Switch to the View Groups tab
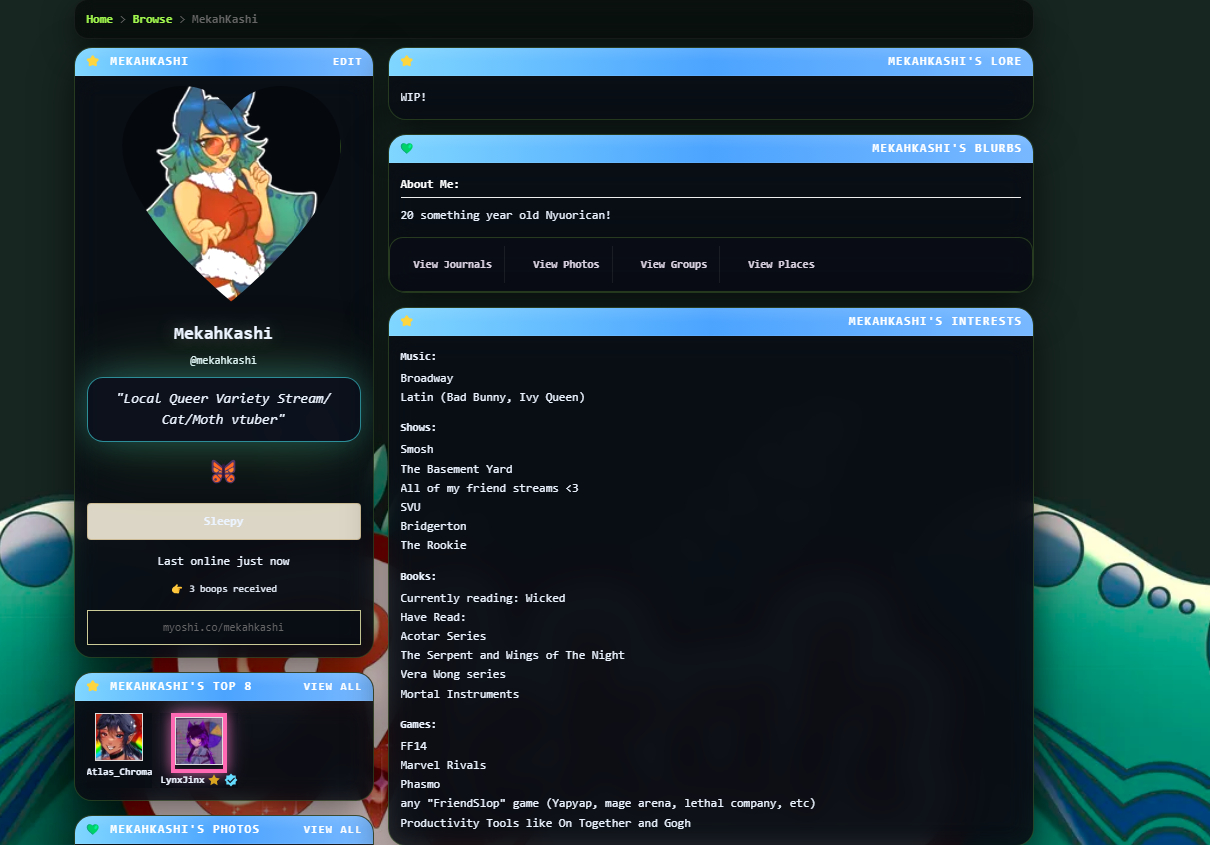This screenshot has height=845, width=1210. (x=673, y=265)
